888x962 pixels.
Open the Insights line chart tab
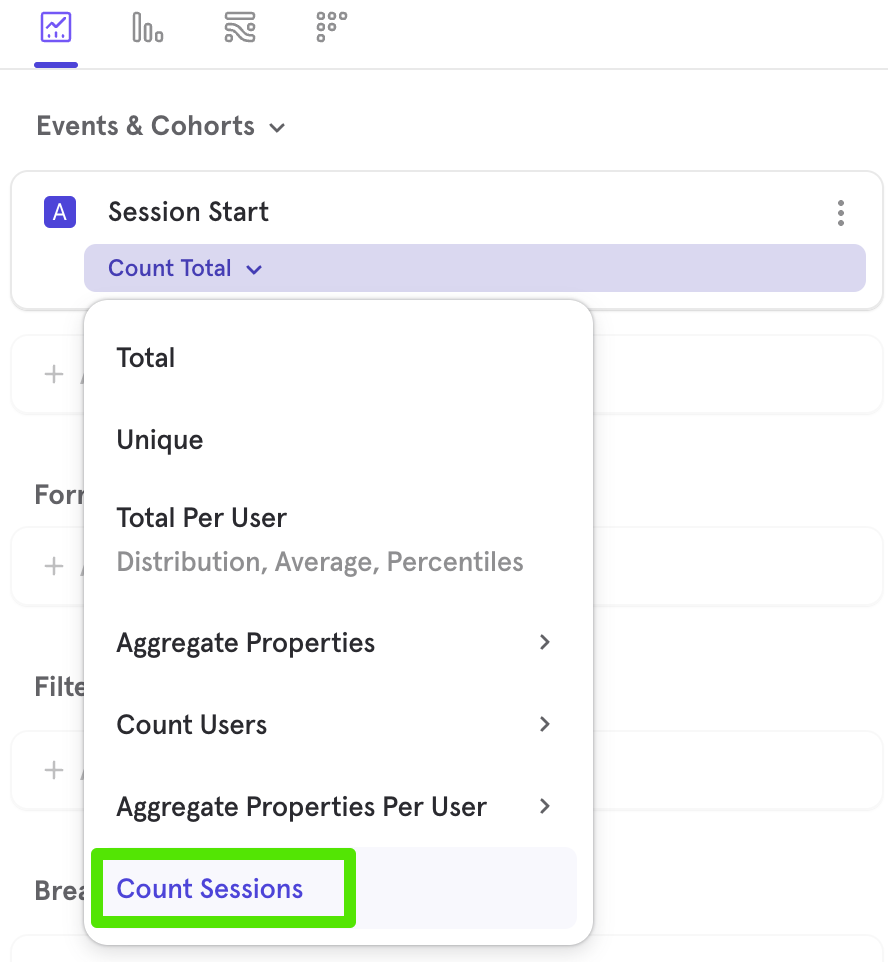click(56, 28)
